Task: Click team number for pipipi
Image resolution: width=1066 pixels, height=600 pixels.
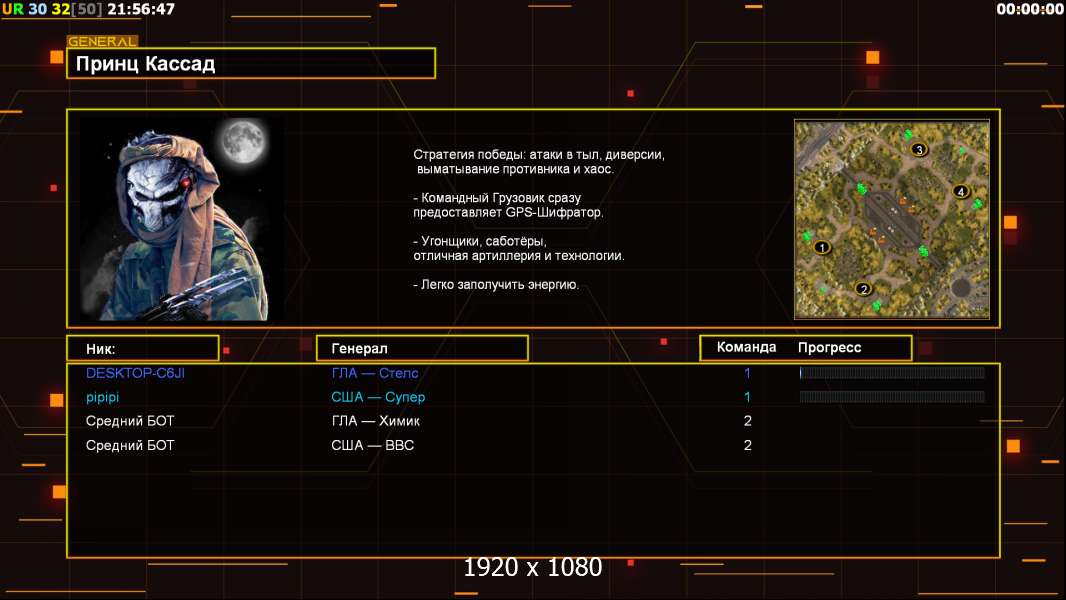Action: click(x=747, y=397)
